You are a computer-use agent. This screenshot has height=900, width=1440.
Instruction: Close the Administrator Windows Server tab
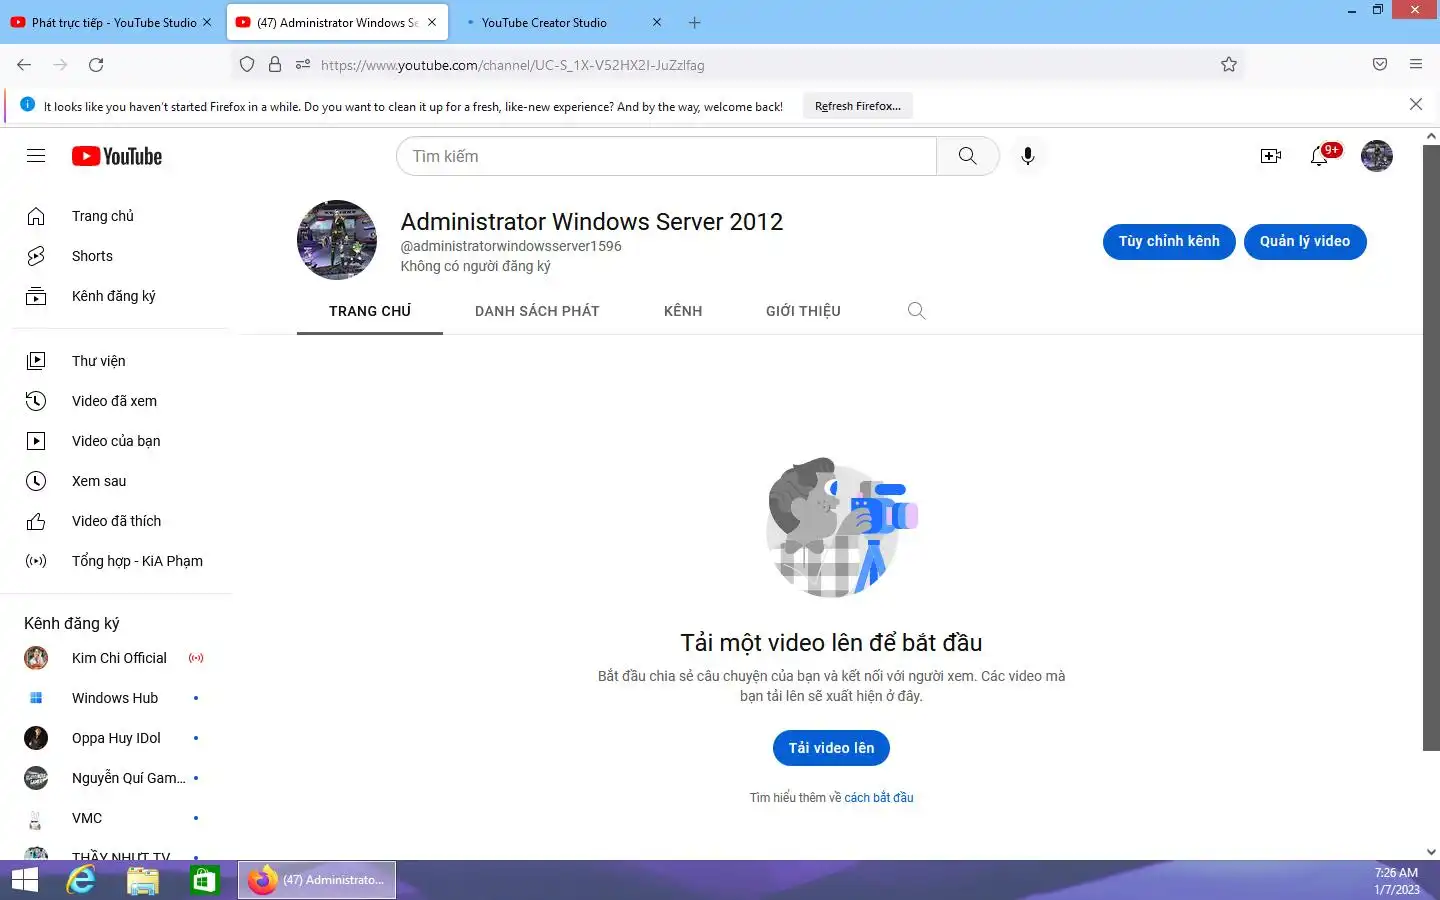pos(432,22)
